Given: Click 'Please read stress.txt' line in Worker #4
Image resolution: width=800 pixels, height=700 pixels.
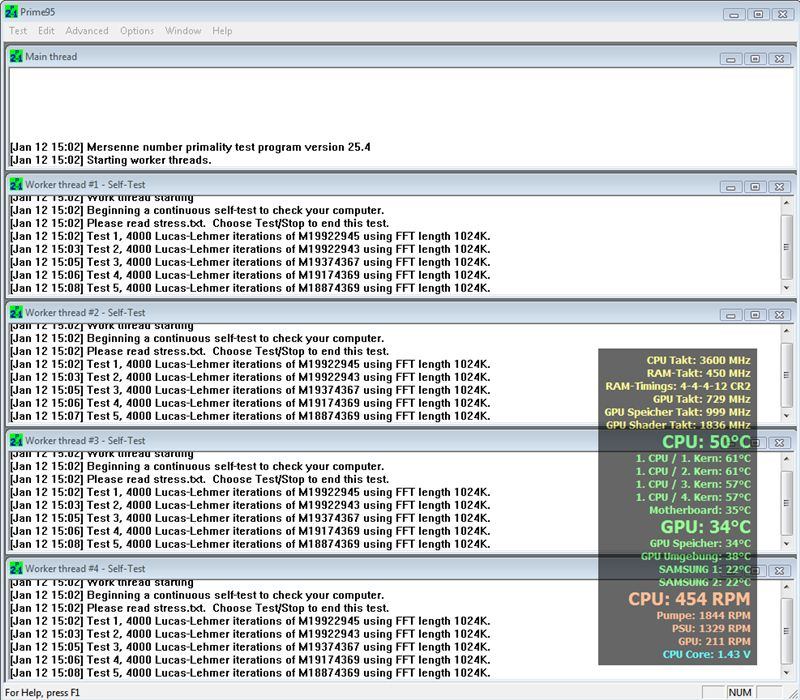Looking at the screenshot, I should tap(199, 608).
